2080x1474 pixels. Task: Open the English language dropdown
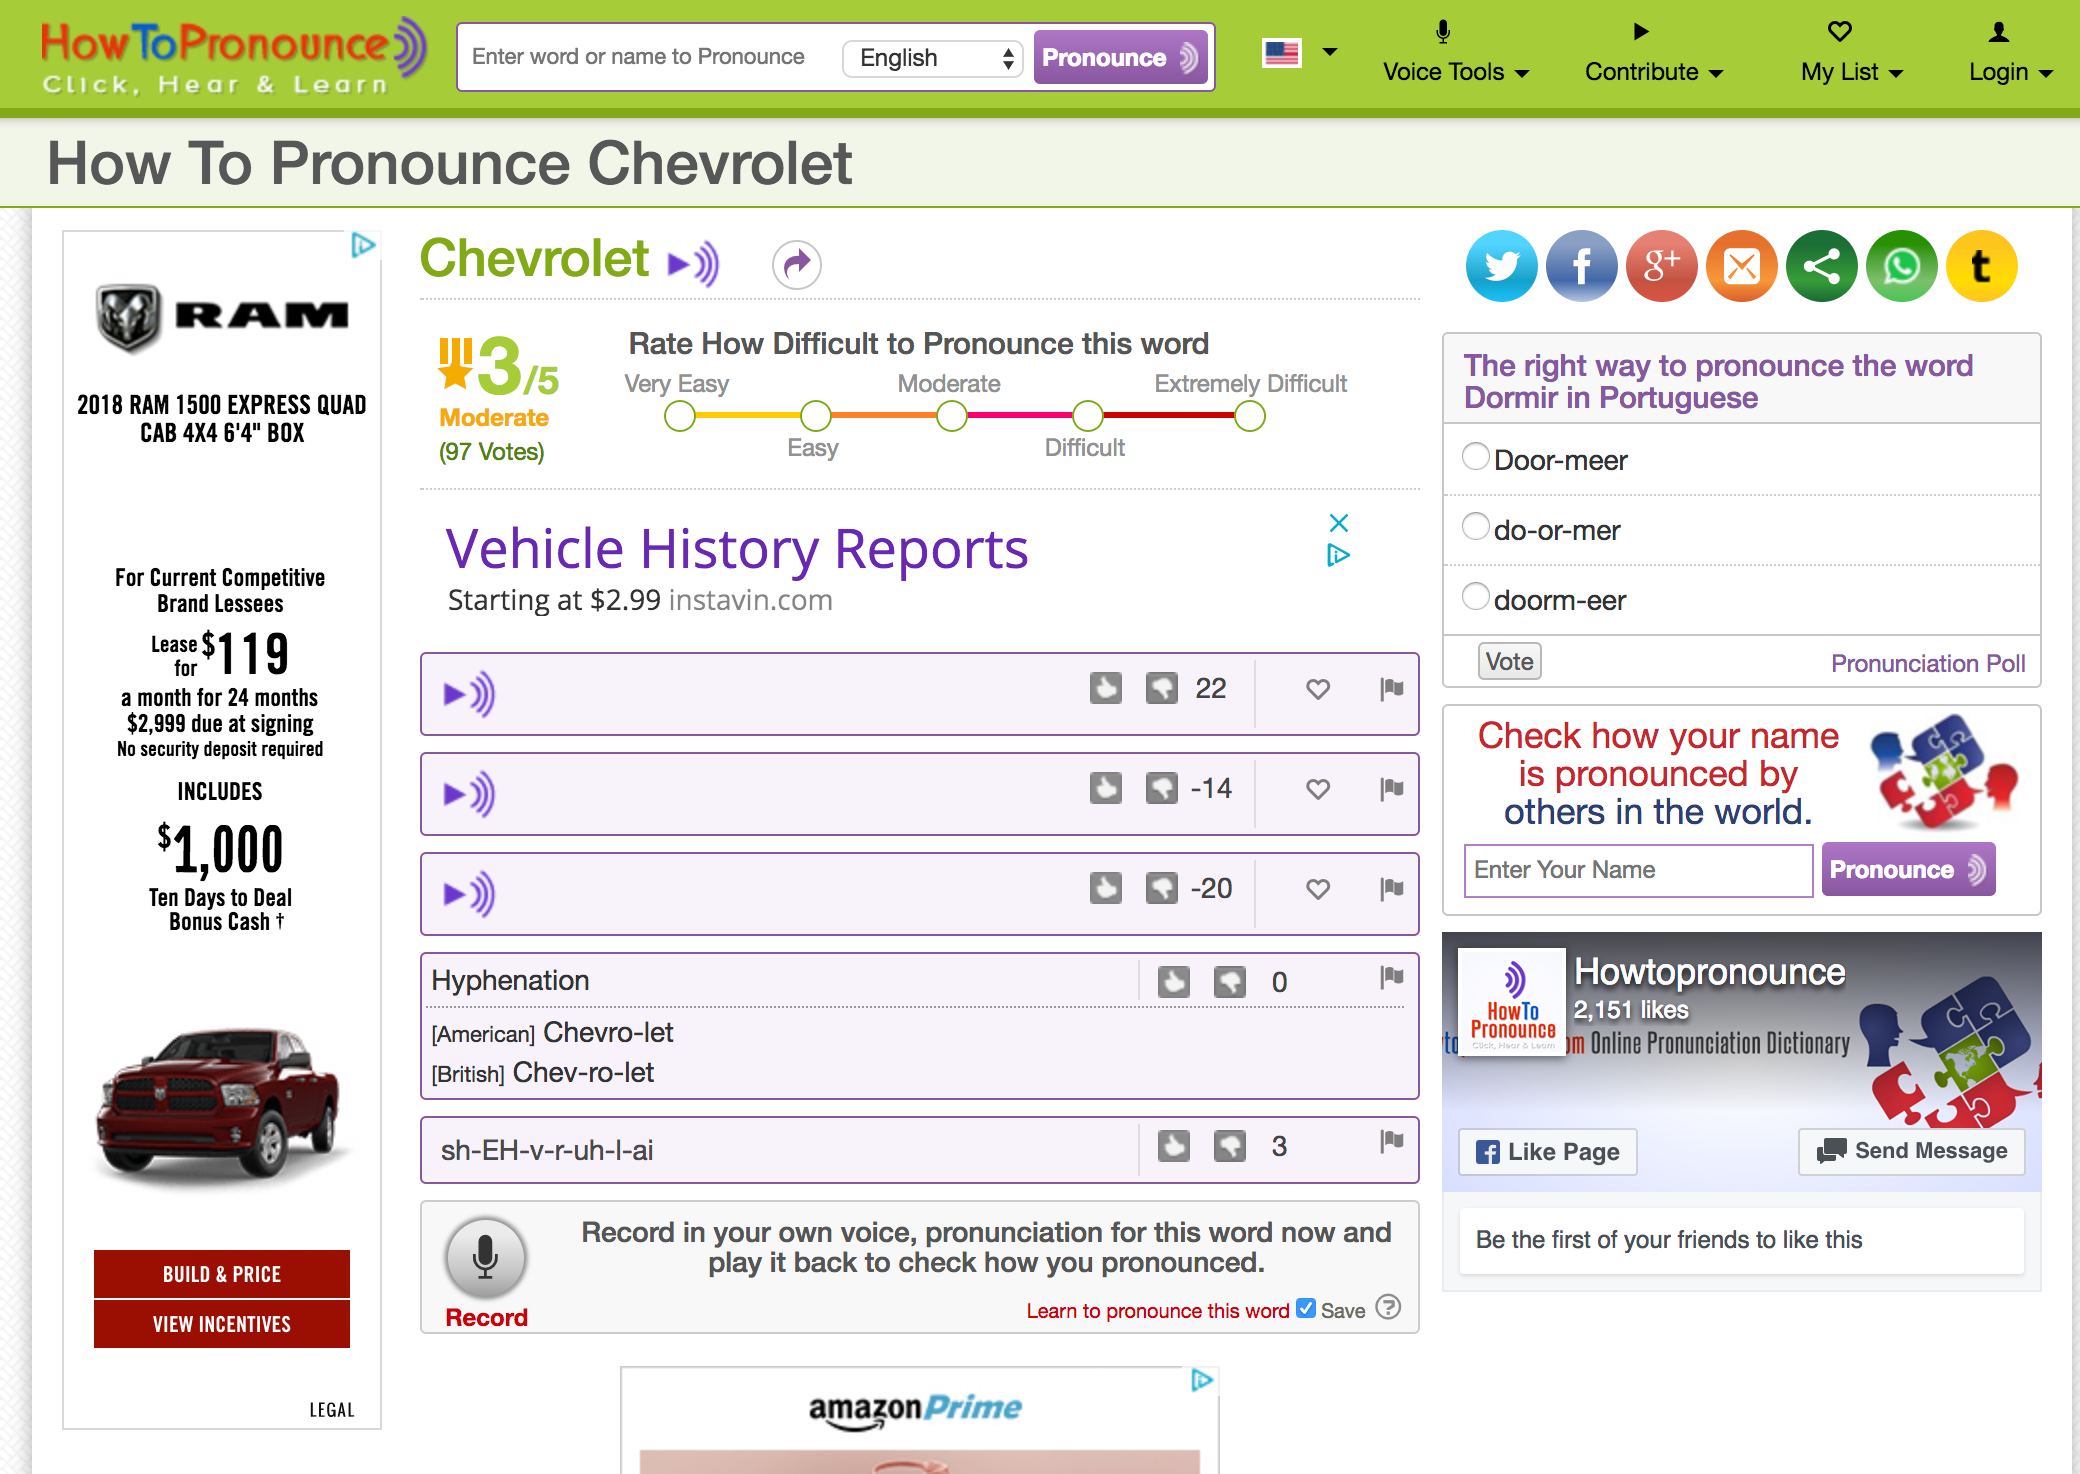(932, 58)
